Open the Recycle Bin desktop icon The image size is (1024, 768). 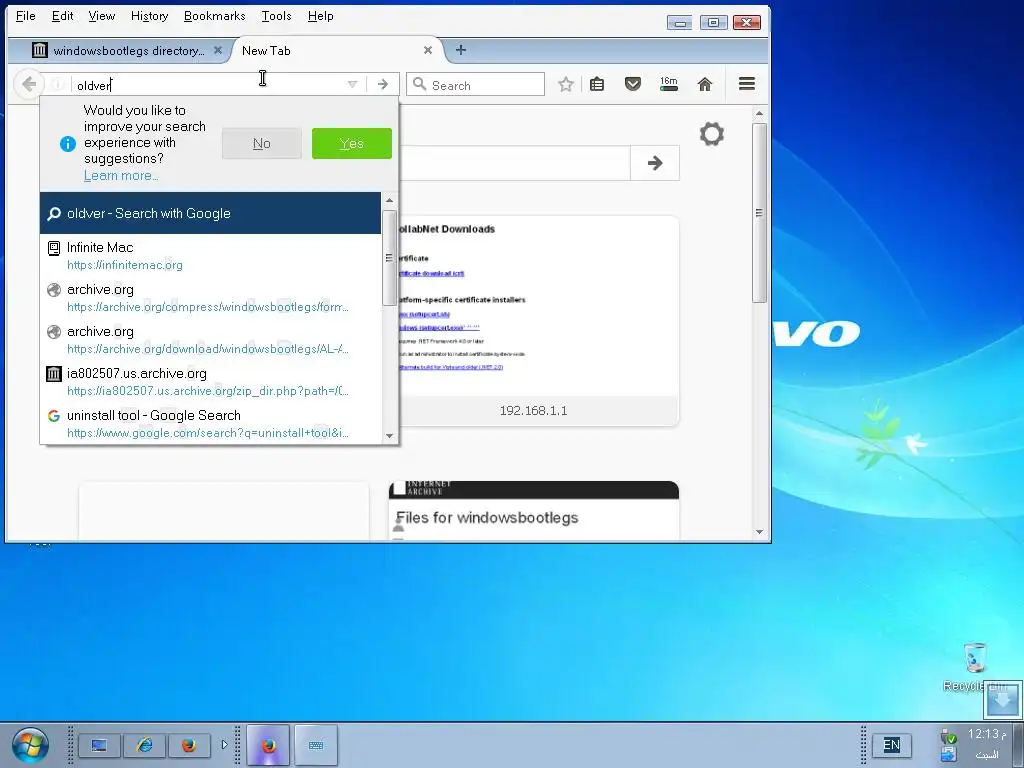click(975, 667)
